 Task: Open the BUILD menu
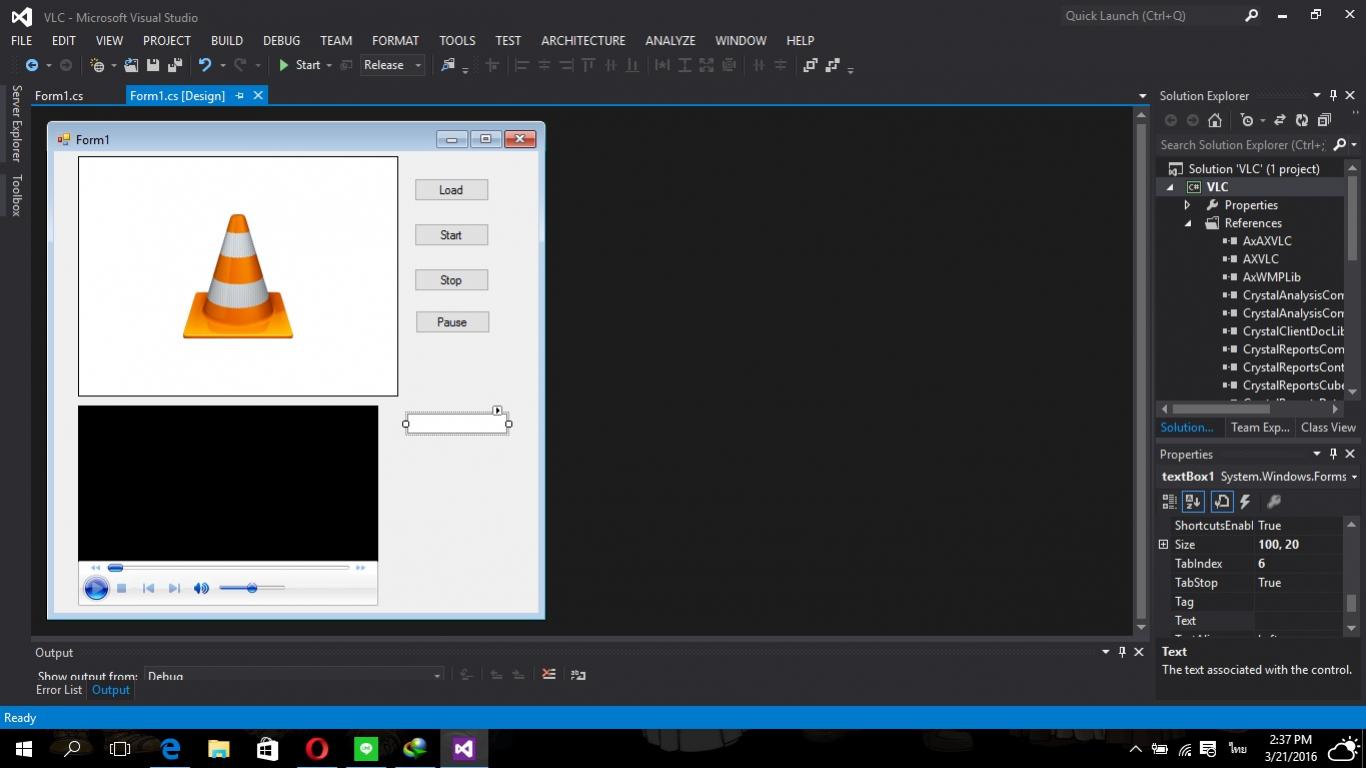[x=227, y=40]
